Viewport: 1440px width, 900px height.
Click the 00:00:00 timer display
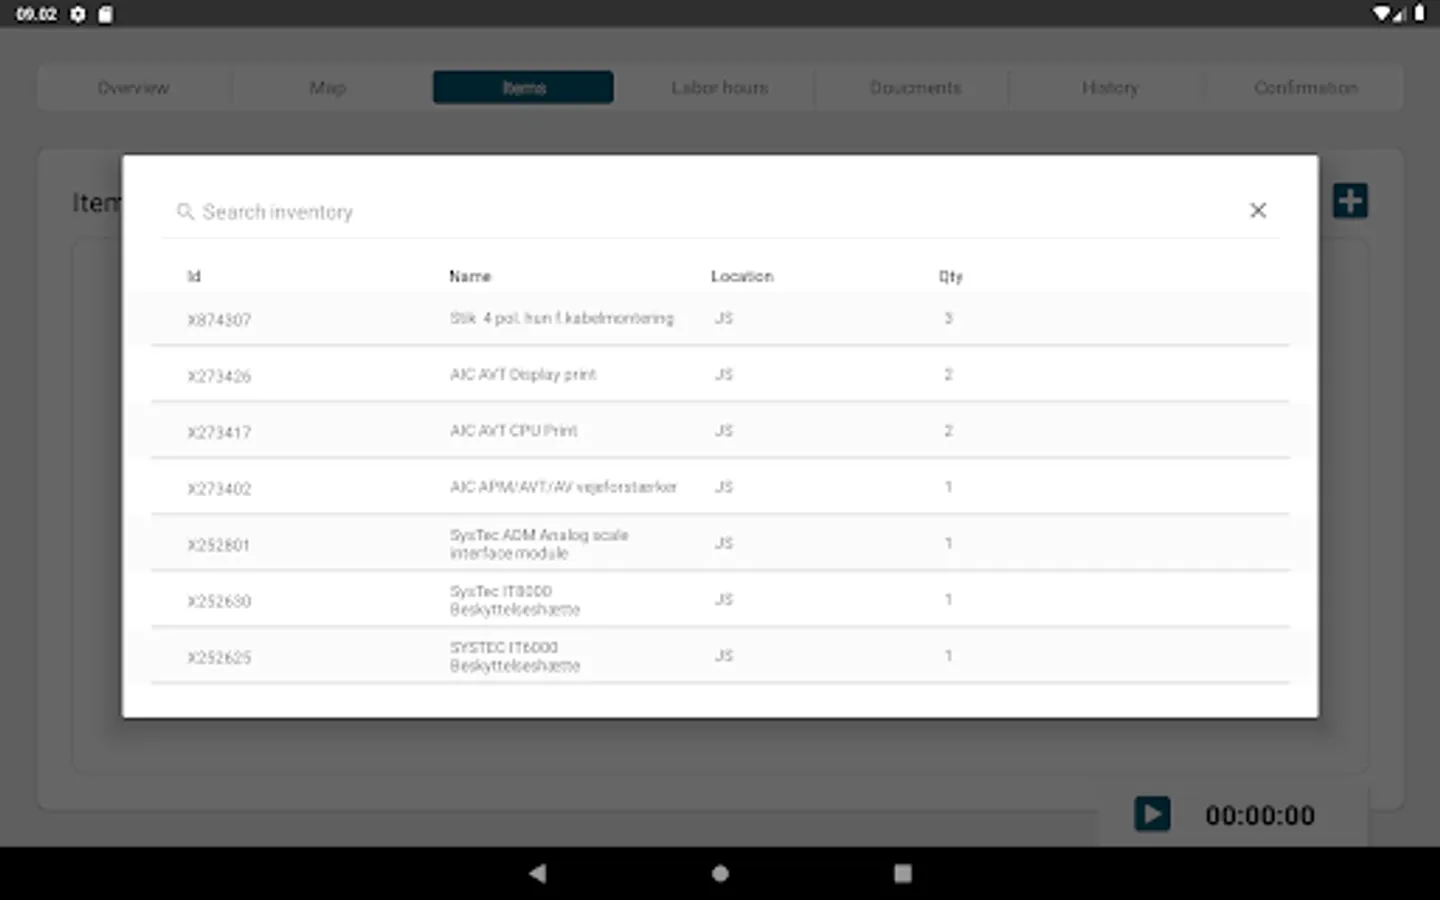point(1260,815)
